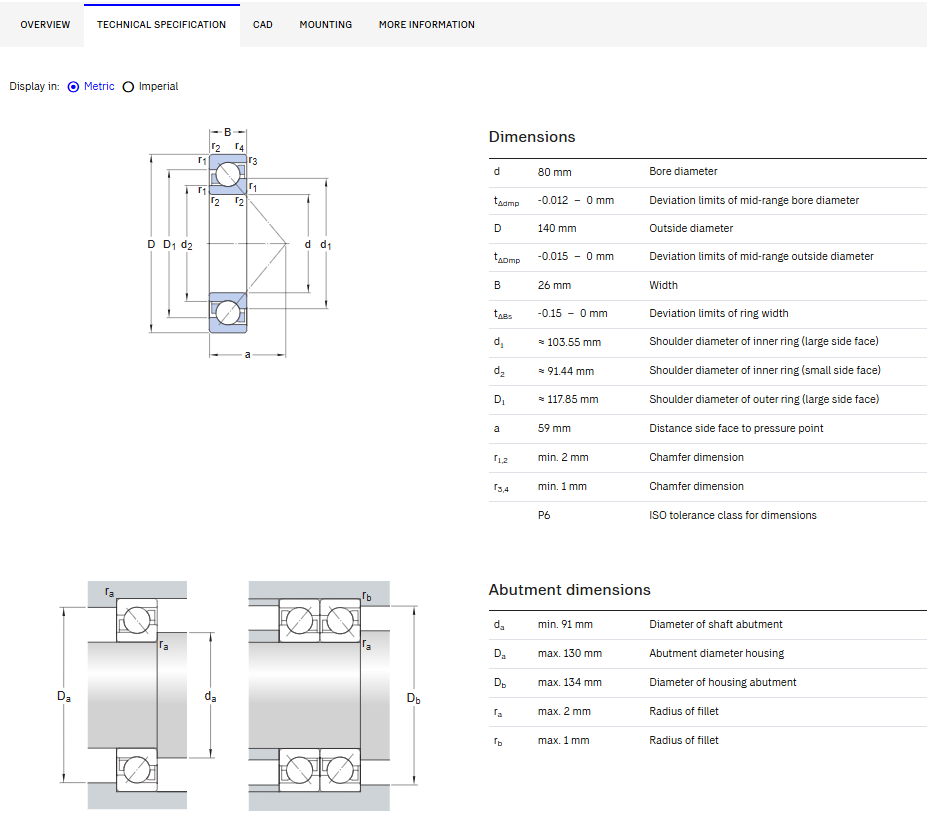Image resolution: width=927 pixels, height=815 pixels.
Task: Click the outside diameter value 140 mm
Action: tap(557, 228)
